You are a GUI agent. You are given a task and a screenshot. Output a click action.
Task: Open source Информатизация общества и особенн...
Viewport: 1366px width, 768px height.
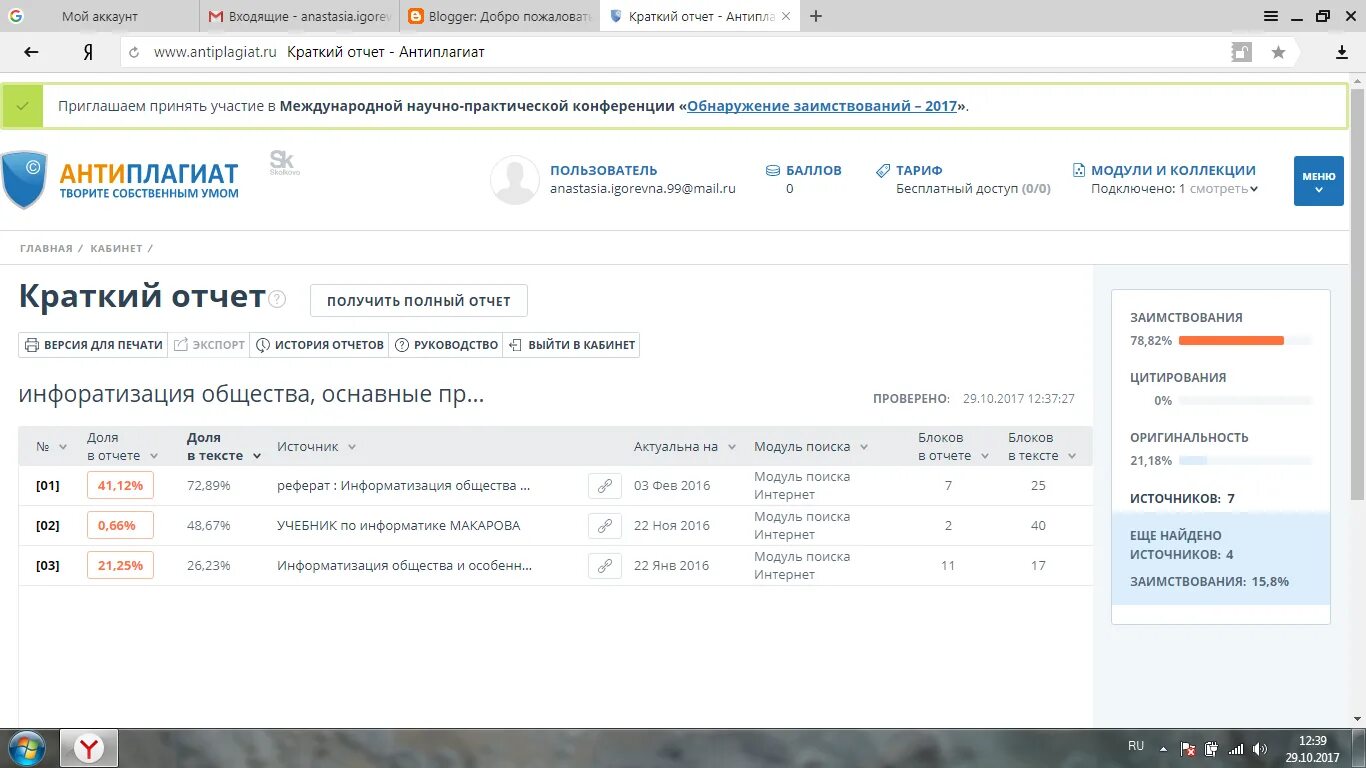[404, 565]
